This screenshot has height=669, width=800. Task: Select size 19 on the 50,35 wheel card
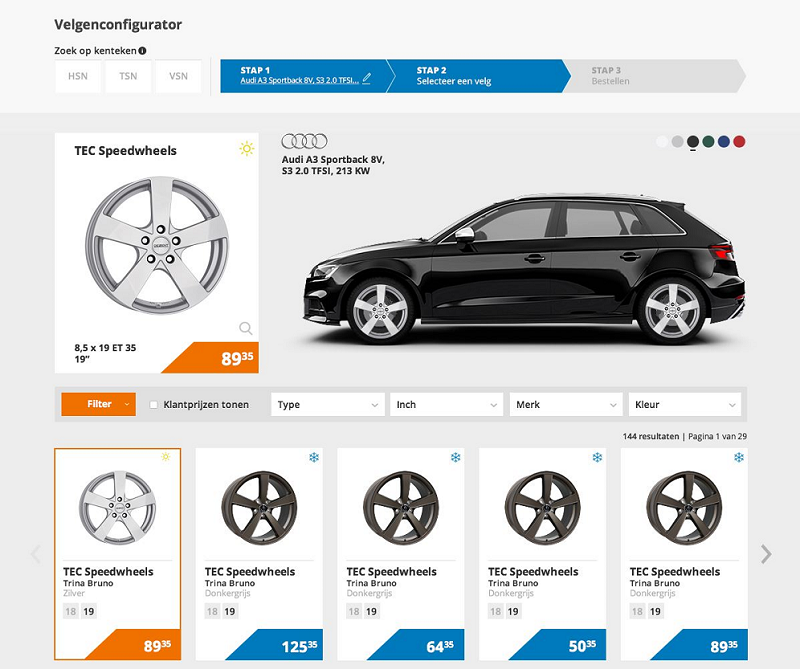[x=513, y=611]
